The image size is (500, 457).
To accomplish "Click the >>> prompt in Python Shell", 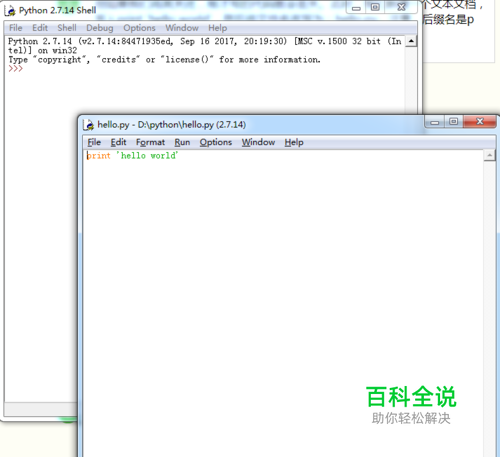I will pos(15,69).
